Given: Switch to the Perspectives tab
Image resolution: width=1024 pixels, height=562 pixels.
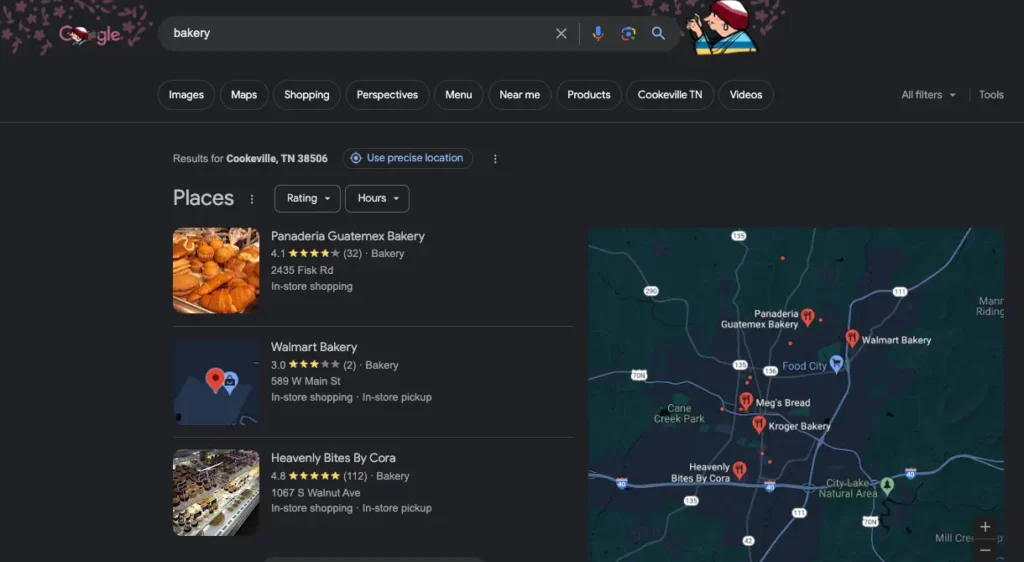Looking at the screenshot, I should point(387,95).
